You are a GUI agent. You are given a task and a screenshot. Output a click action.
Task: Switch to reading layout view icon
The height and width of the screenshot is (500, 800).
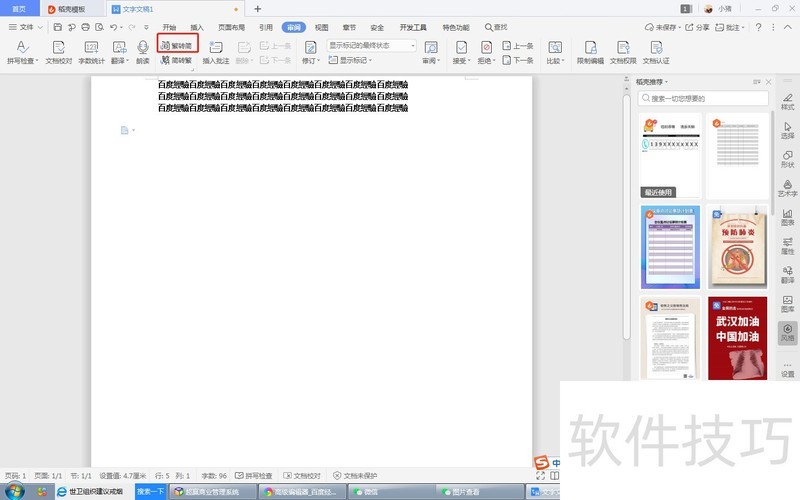(x=554, y=476)
